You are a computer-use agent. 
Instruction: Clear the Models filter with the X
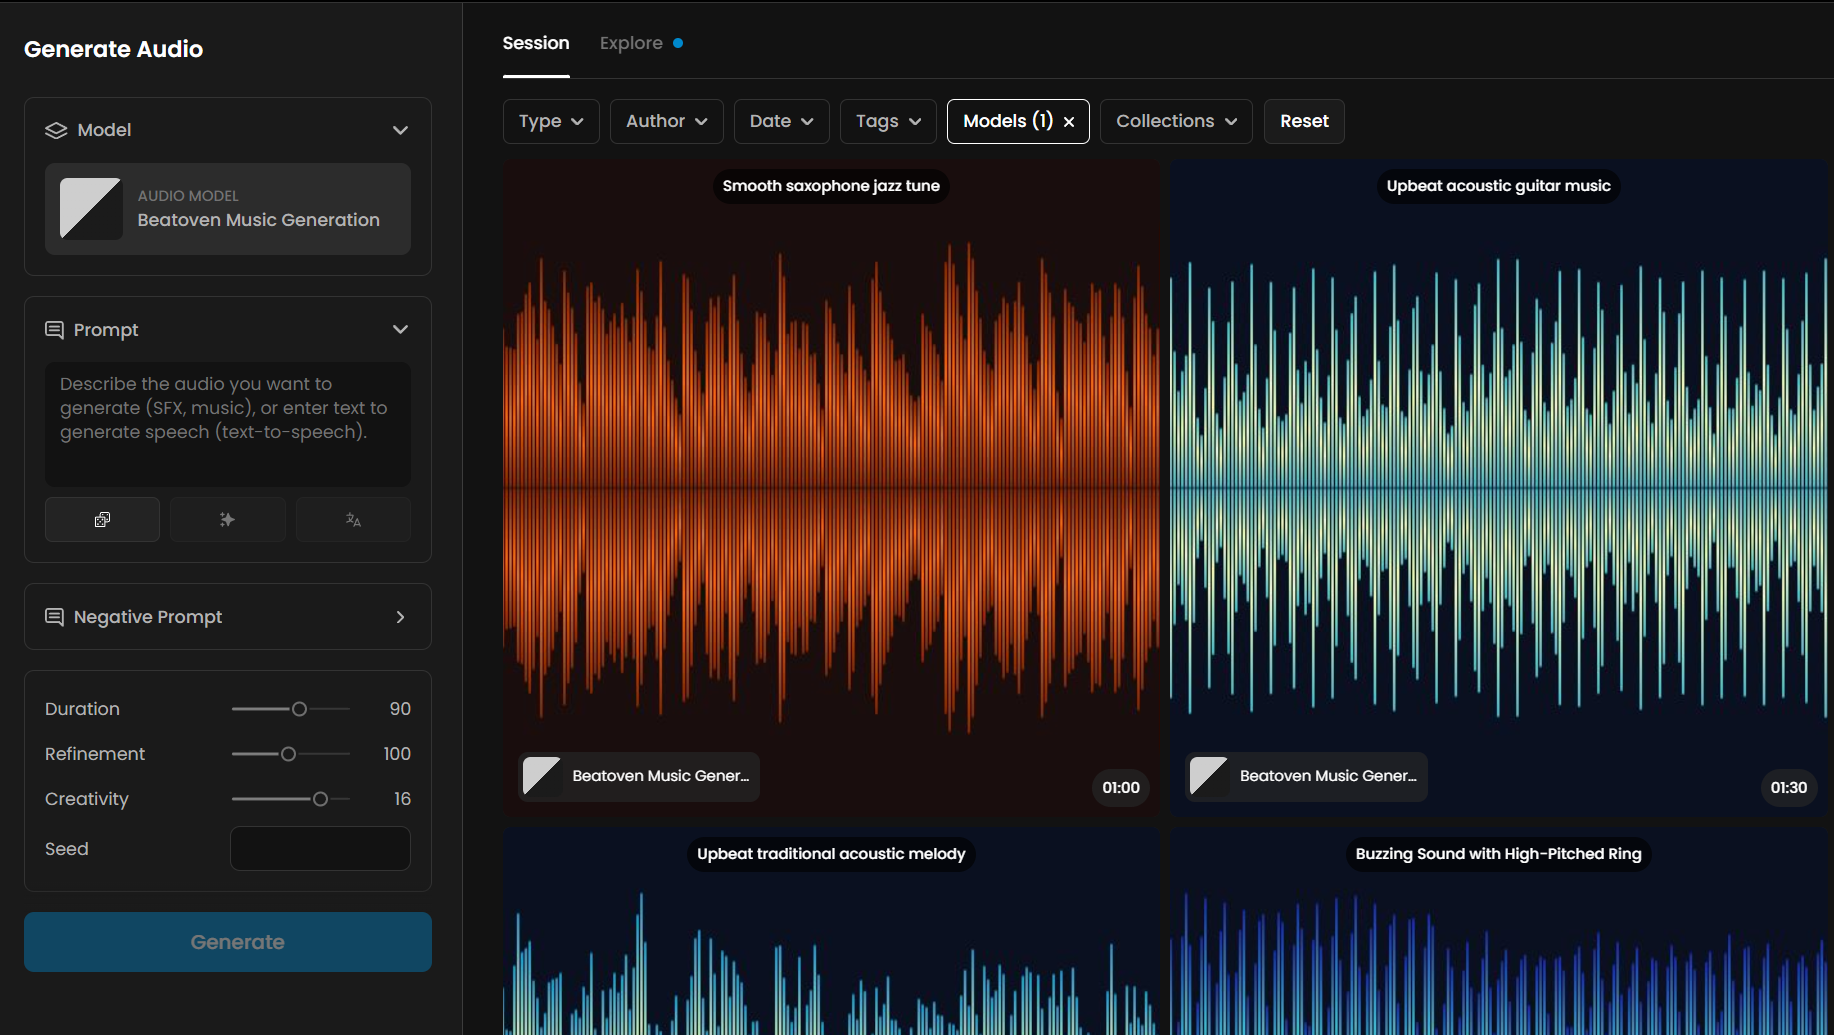[1069, 122]
